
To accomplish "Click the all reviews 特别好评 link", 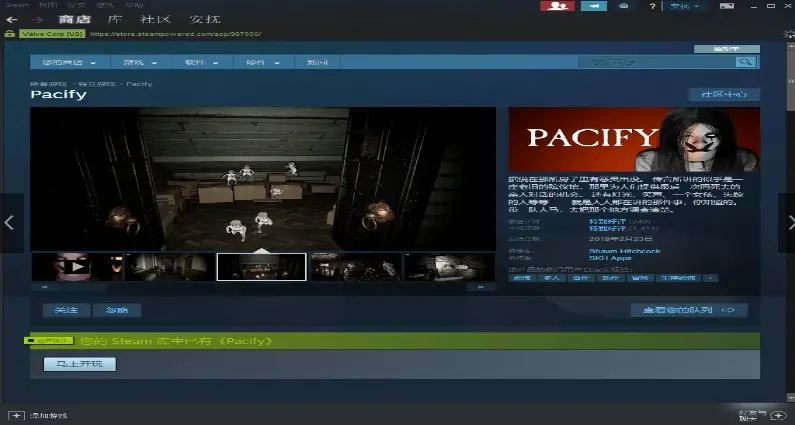I will pyautogui.click(x=607, y=229).
